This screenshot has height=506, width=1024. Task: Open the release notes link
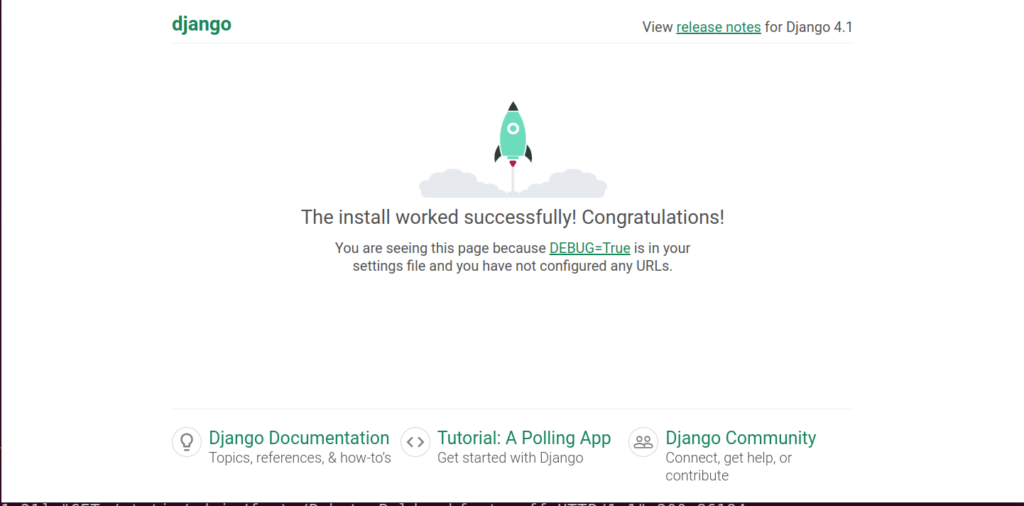click(x=718, y=27)
